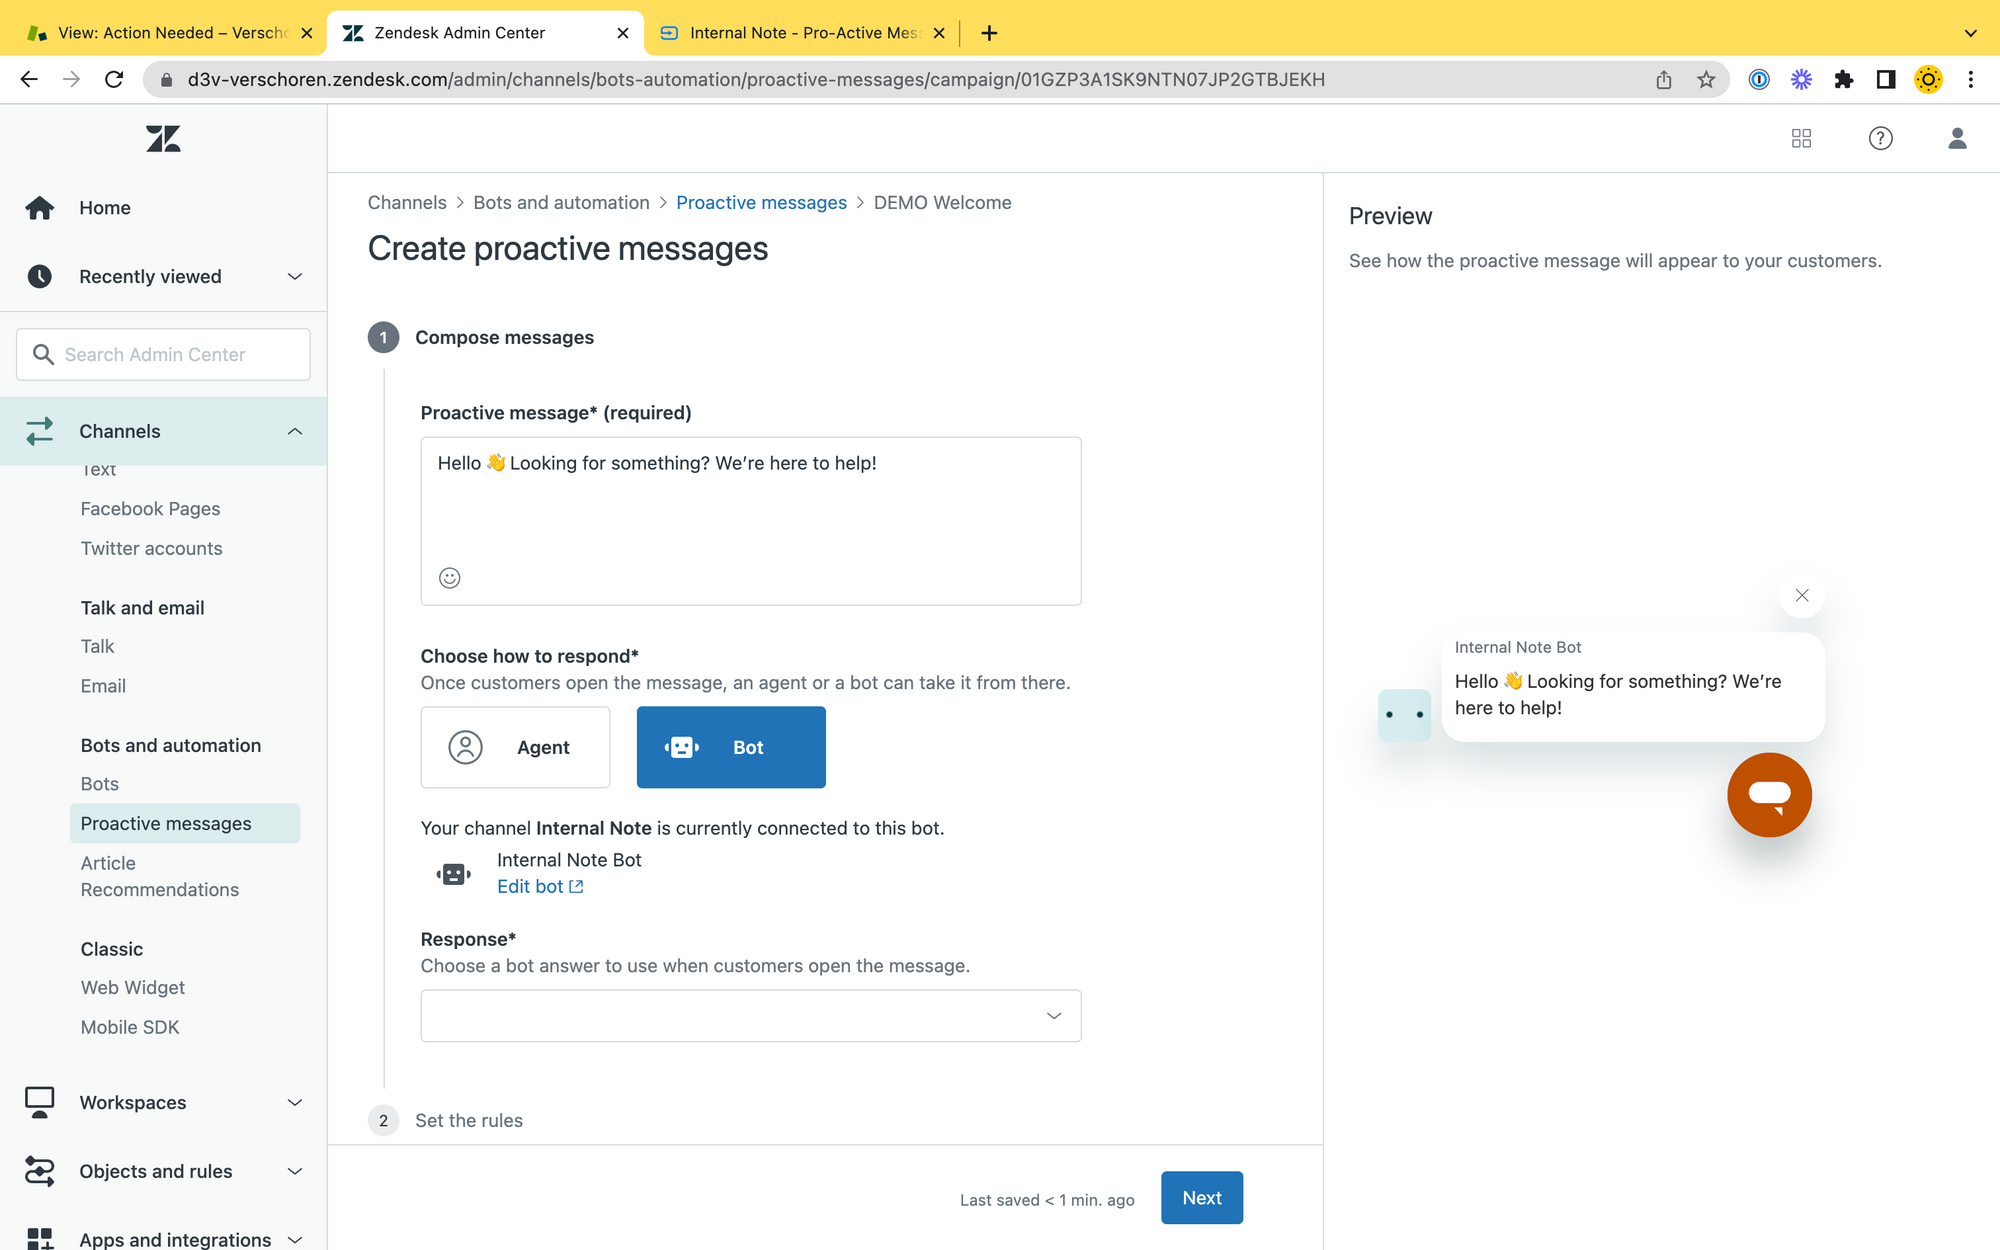
Task: Click the orange messaging launcher preview button
Action: (1769, 795)
